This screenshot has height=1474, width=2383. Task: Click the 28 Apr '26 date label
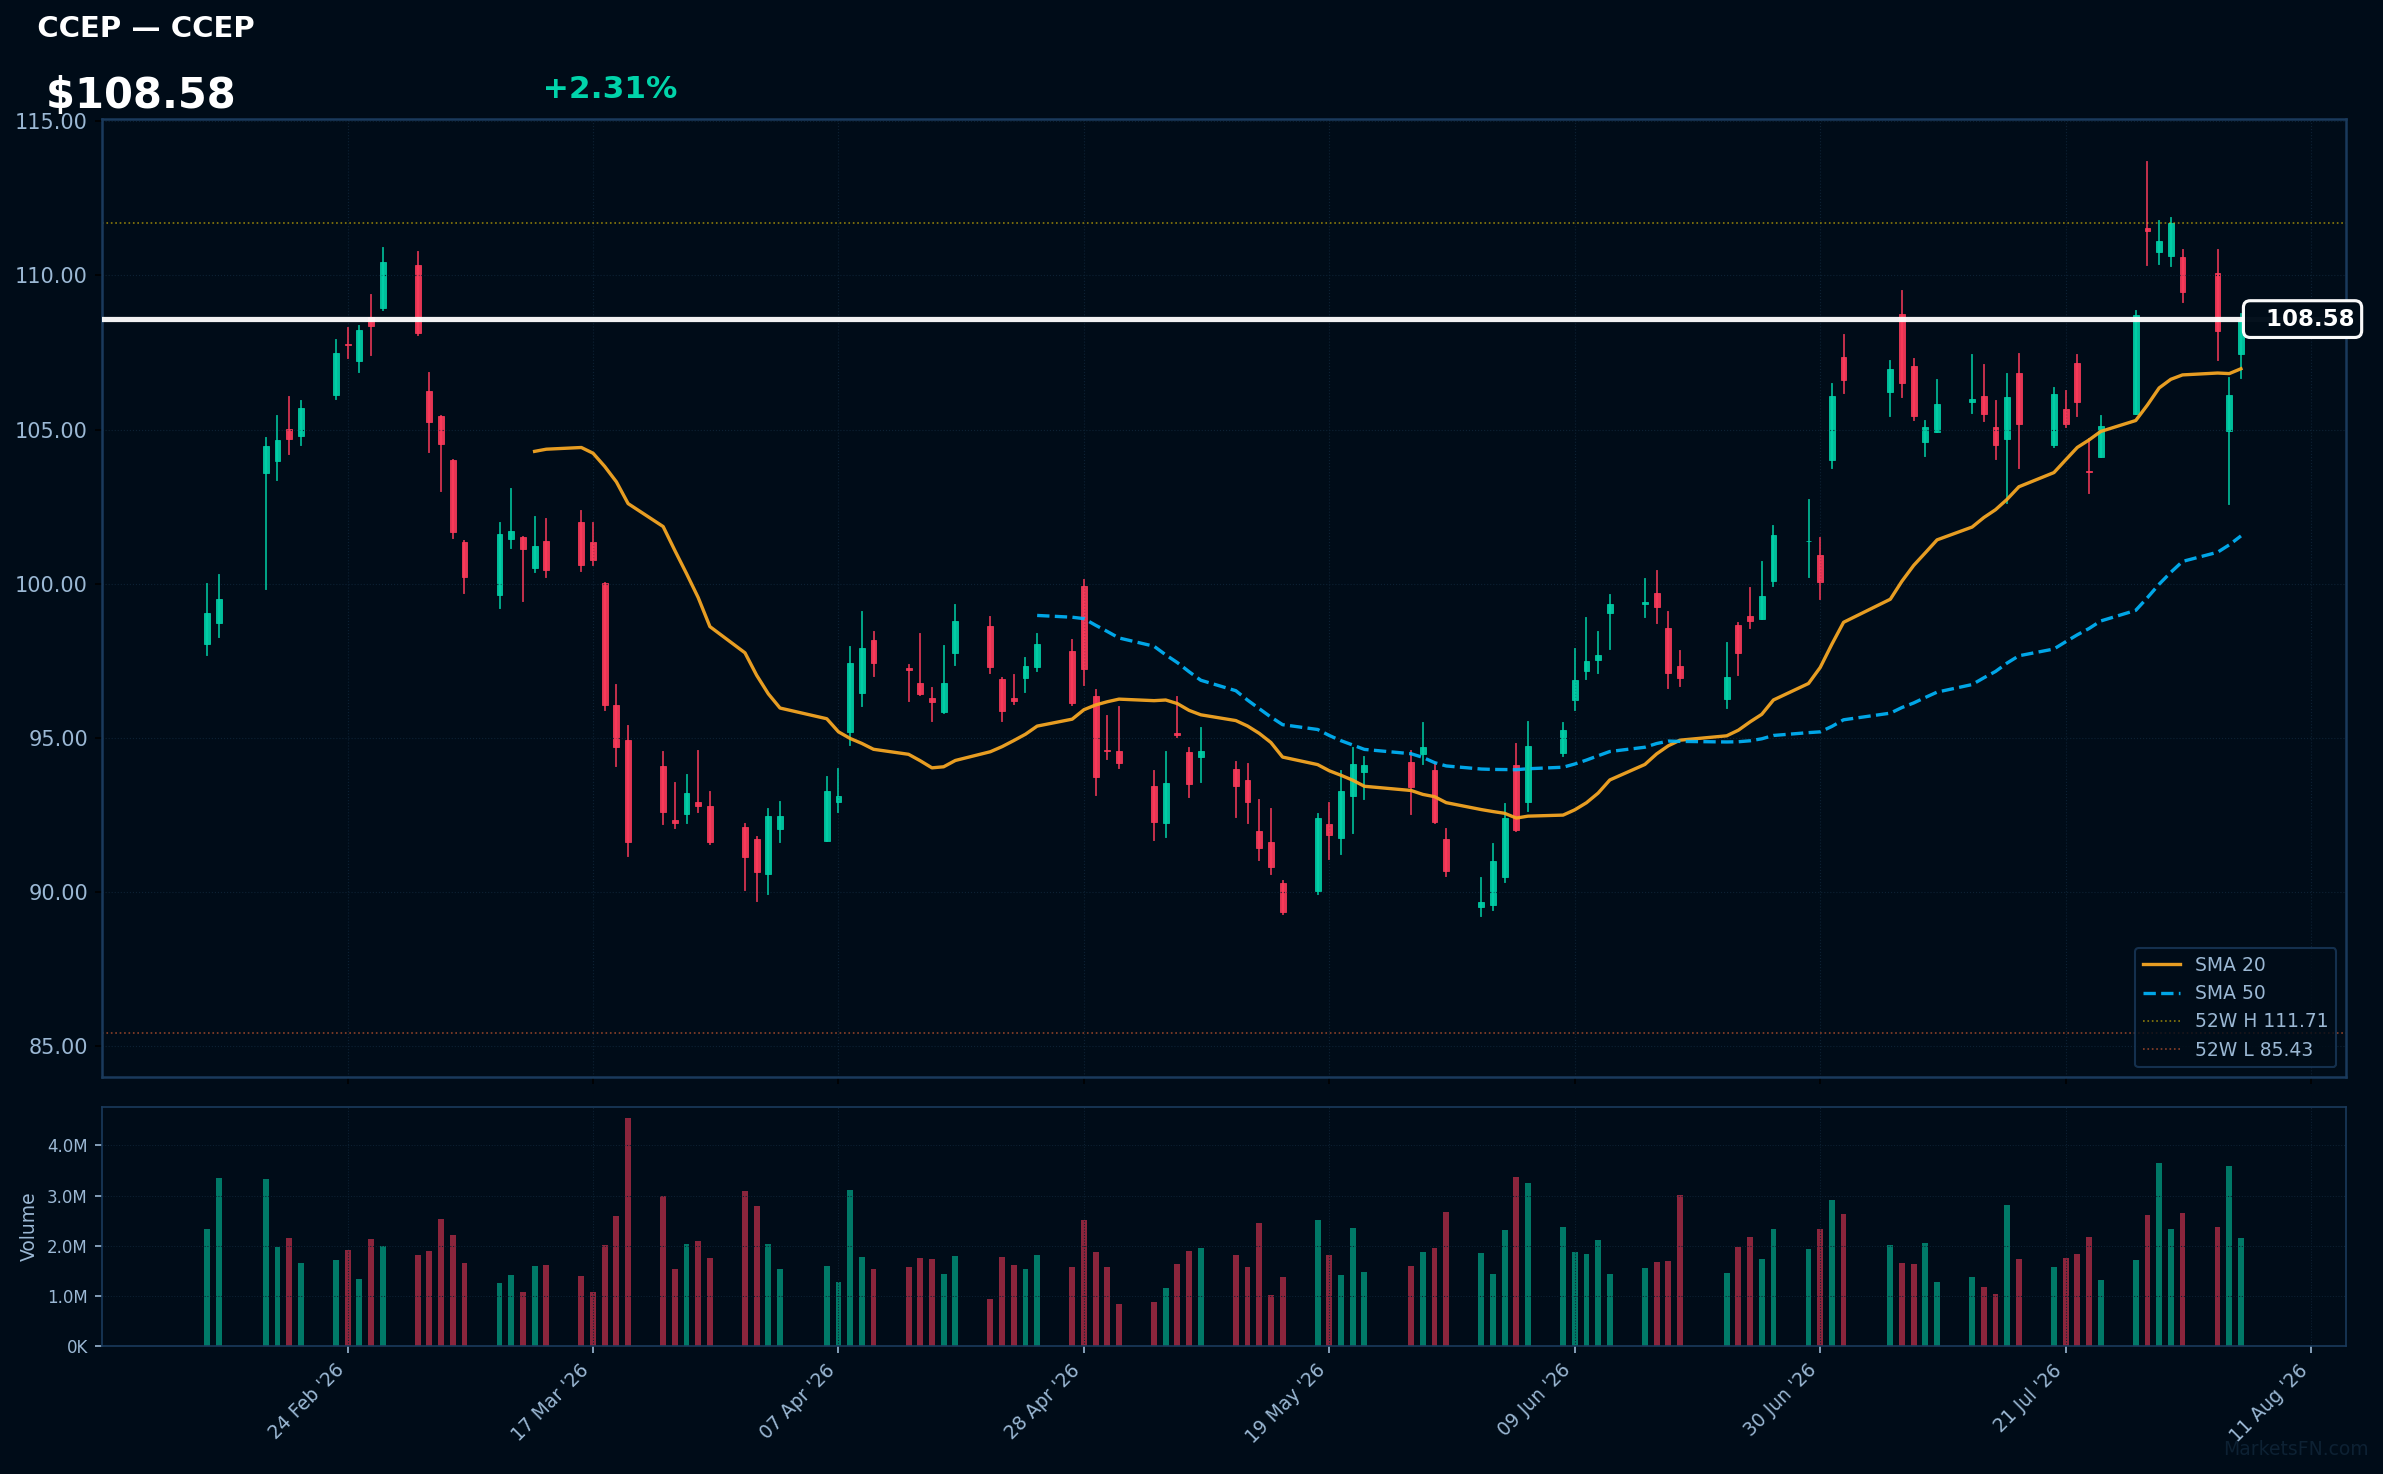[x=1041, y=1401]
